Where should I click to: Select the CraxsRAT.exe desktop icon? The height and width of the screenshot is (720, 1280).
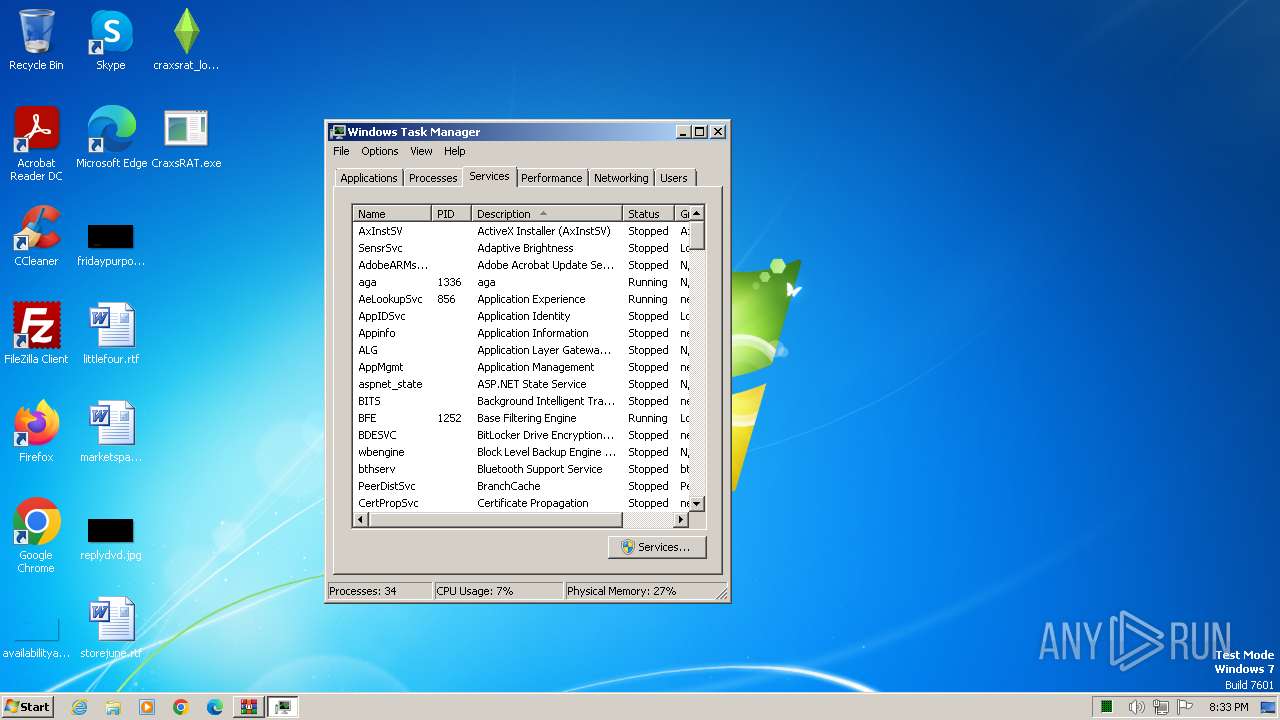(x=186, y=138)
